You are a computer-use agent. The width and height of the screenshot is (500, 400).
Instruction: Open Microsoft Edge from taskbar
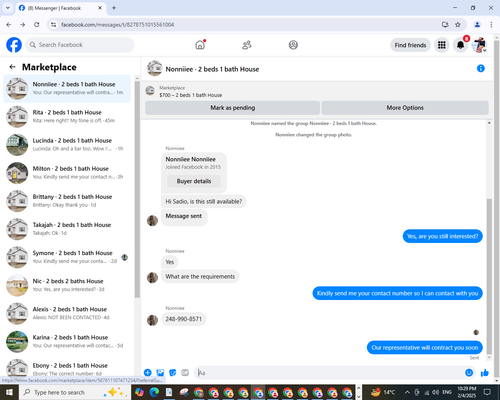154,392
